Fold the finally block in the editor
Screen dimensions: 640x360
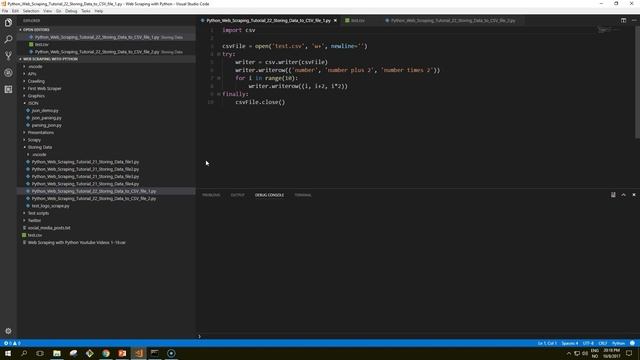click(x=219, y=94)
